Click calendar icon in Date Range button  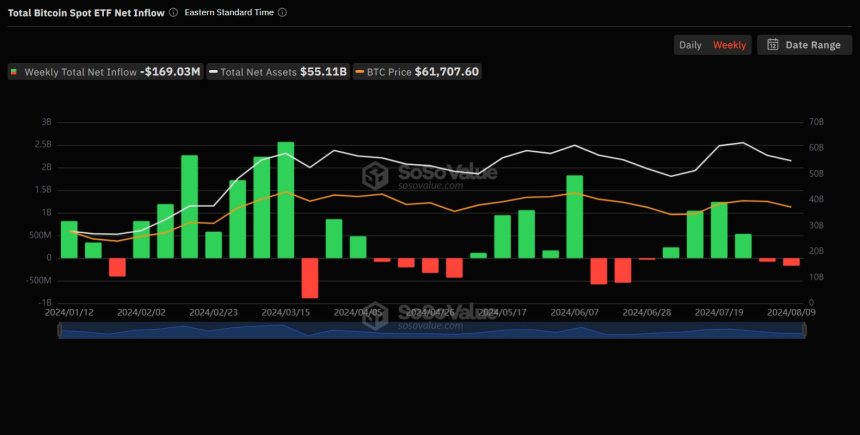coord(773,45)
